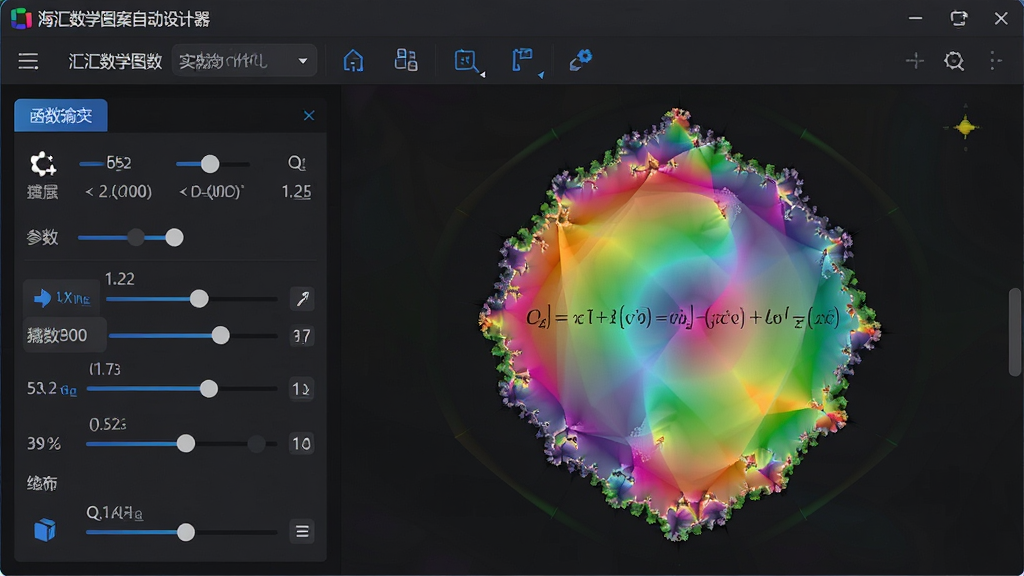Click the bottom slider handle beside the cube
Screen dimensions: 1024x576
click(x=186, y=532)
